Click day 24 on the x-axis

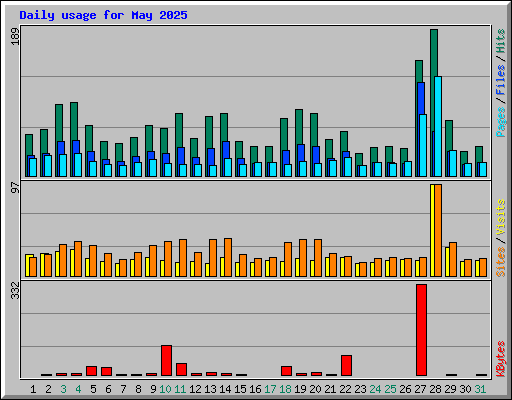click(x=375, y=389)
